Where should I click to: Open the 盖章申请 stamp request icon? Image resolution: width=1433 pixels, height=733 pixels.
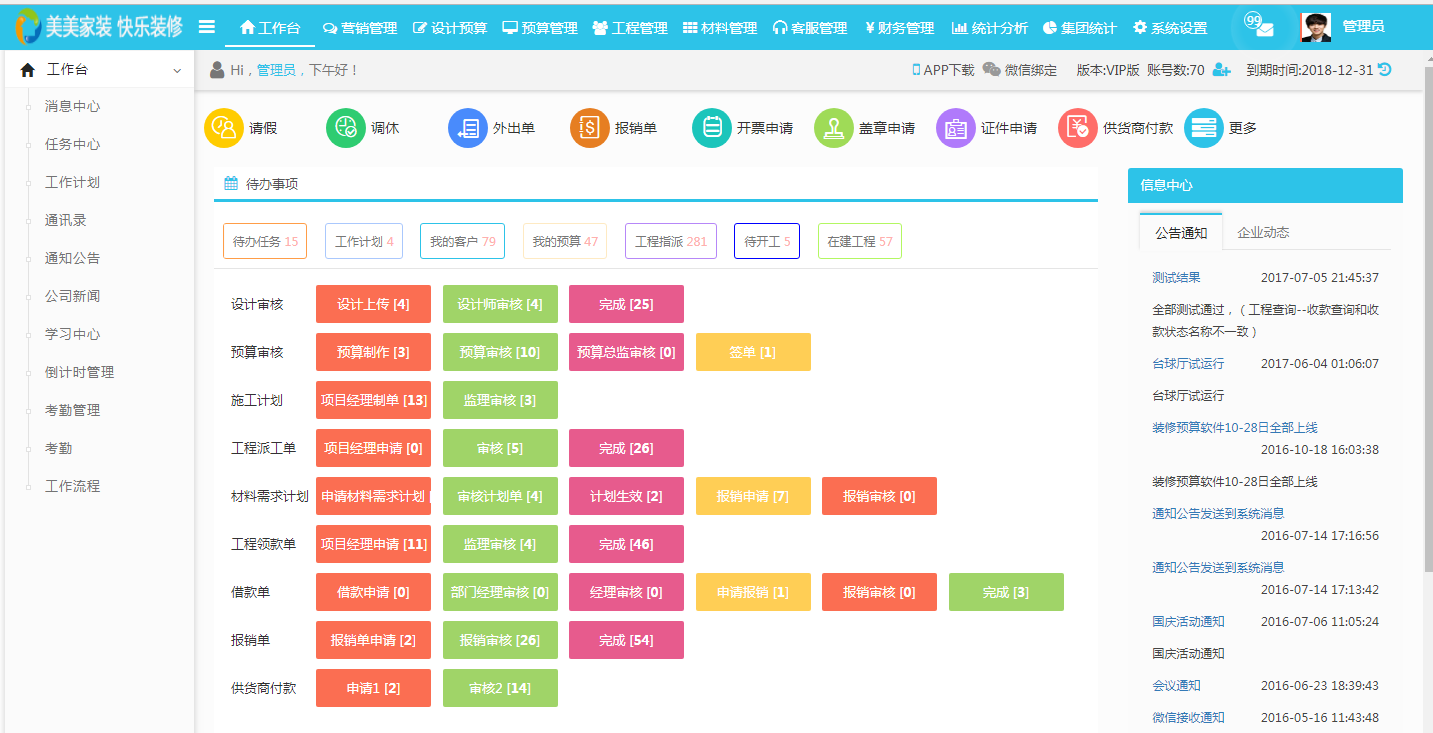(x=834, y=128)
